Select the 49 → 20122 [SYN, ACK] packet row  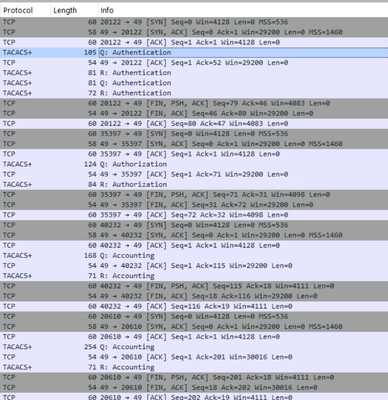(194, 32)
